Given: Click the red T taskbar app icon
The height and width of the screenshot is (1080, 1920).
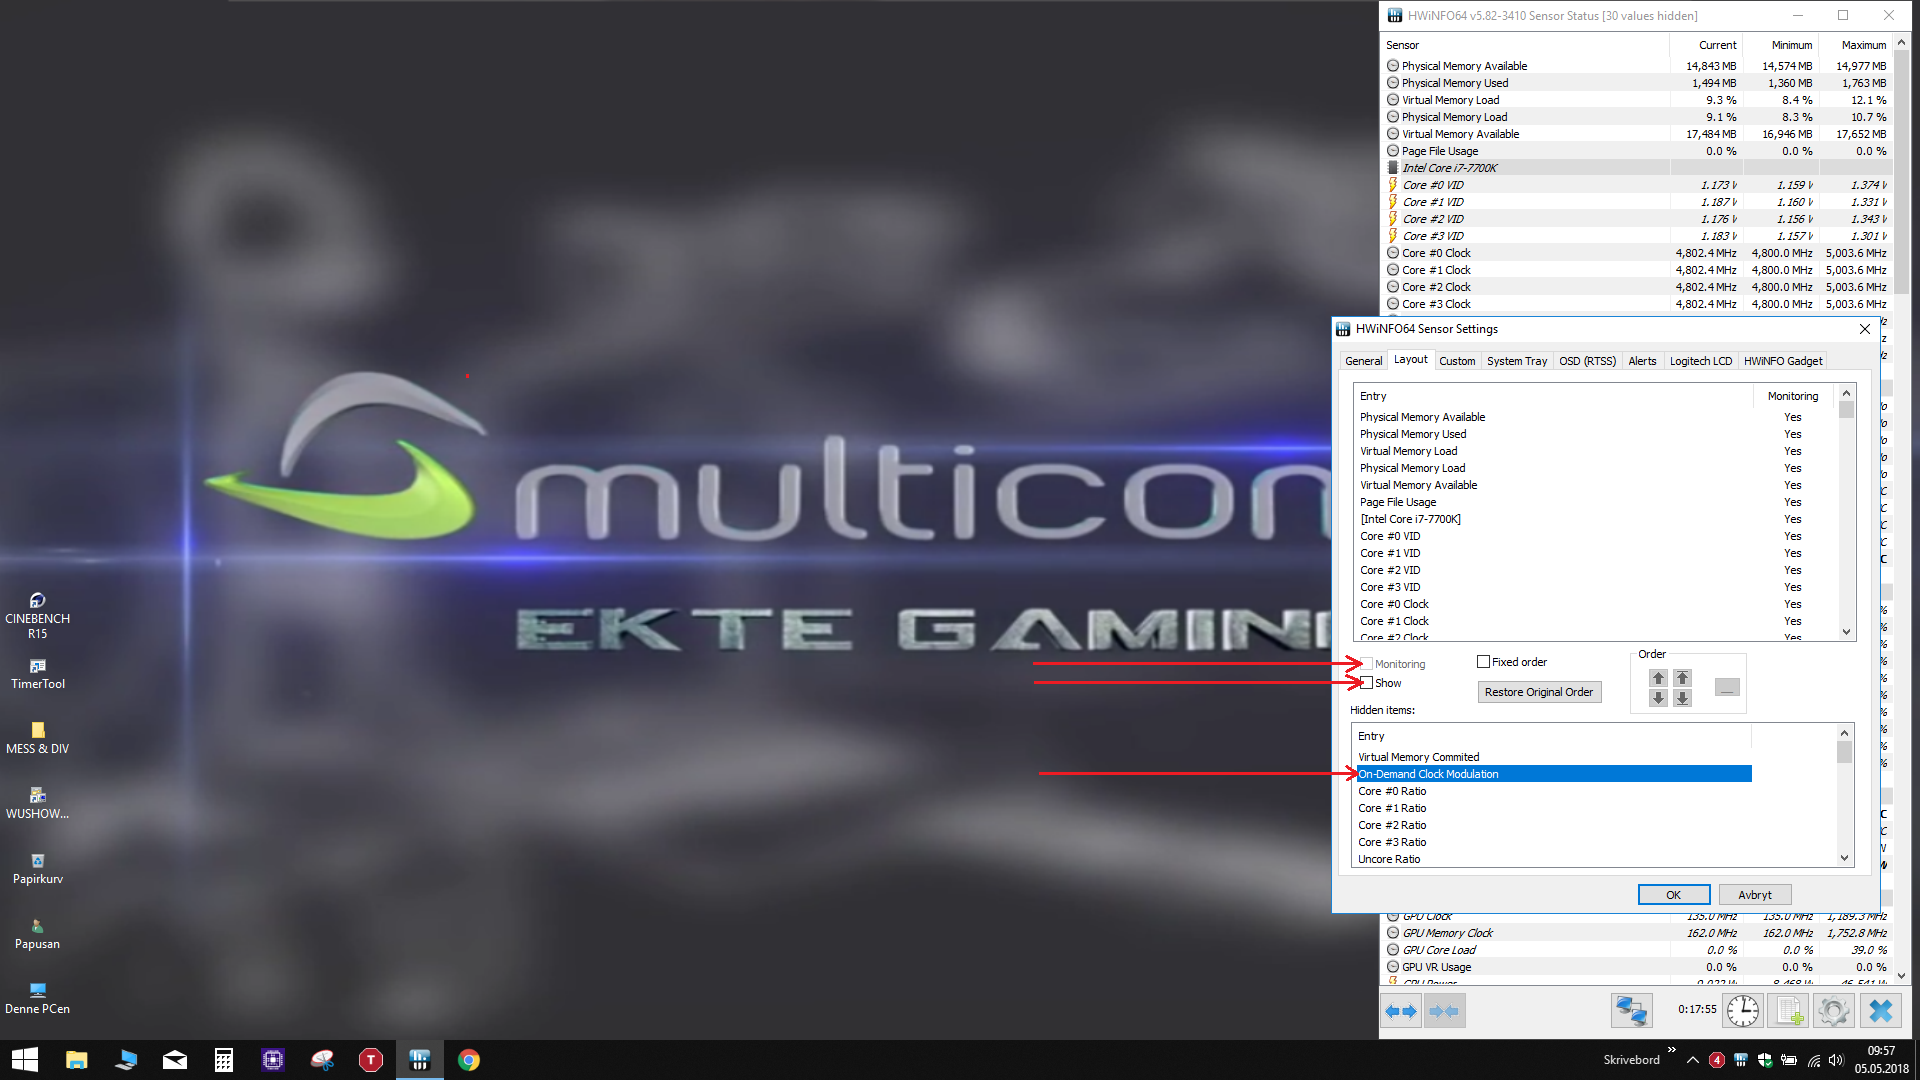Looking at the screenshot, I should point(371,1060).
